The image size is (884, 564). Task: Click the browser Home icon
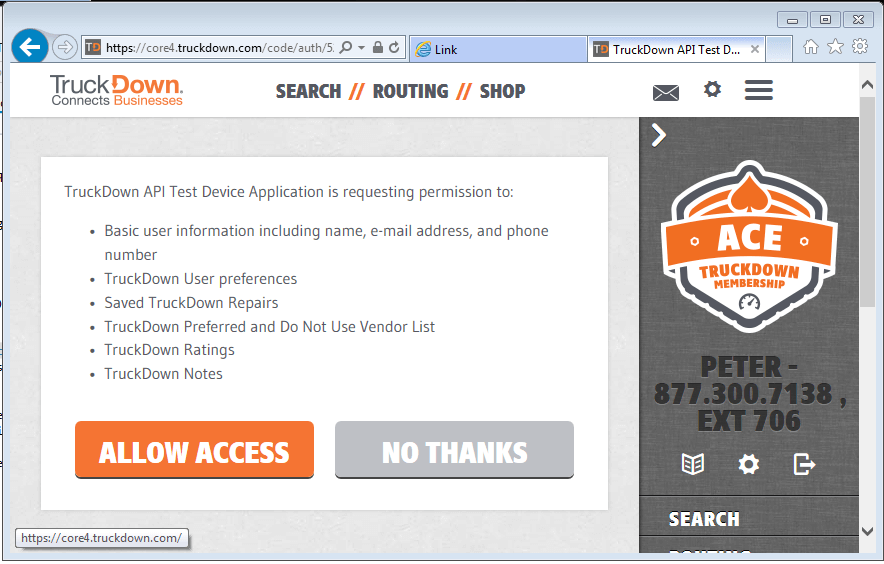(811, 47)
